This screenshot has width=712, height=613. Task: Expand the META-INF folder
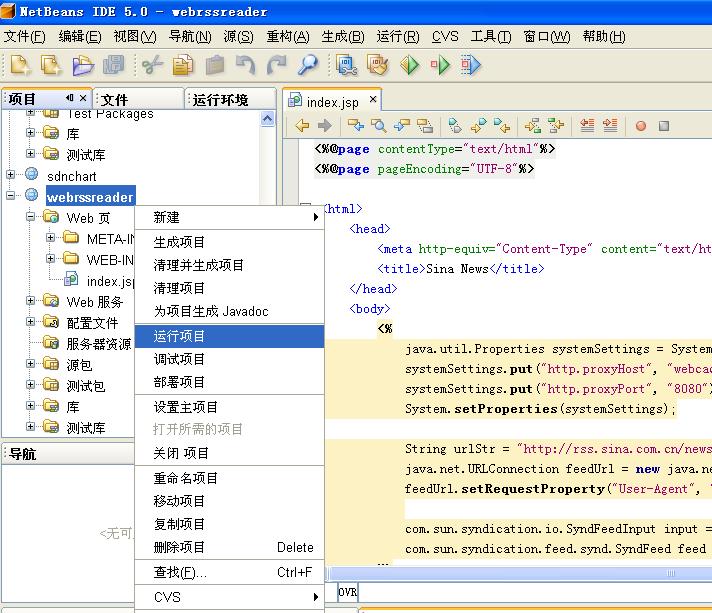(x=50, y=237)
